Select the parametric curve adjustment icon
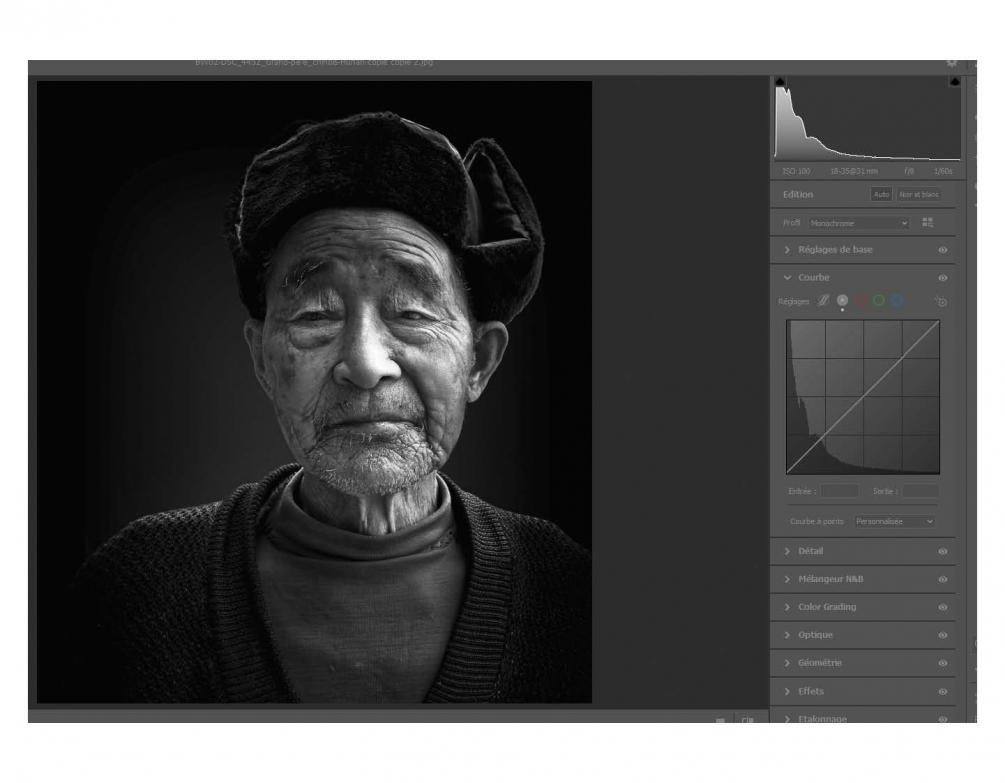1005x783 pixels. coord(824,301)
